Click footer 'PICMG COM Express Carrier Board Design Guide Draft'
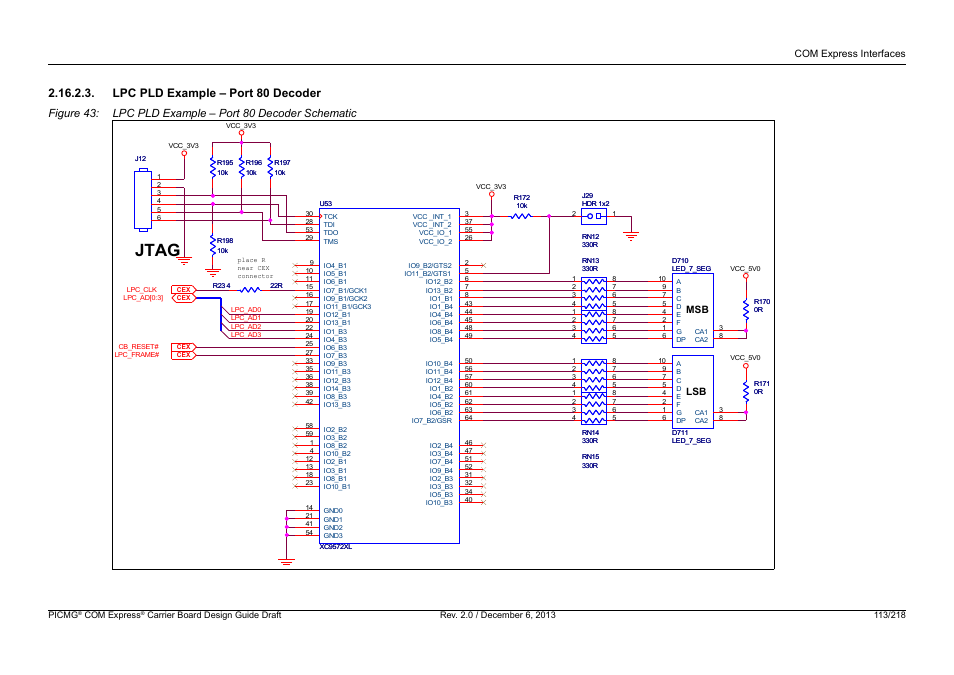The width and height of the screenshot is (954, 675). [x=164, y=615]
